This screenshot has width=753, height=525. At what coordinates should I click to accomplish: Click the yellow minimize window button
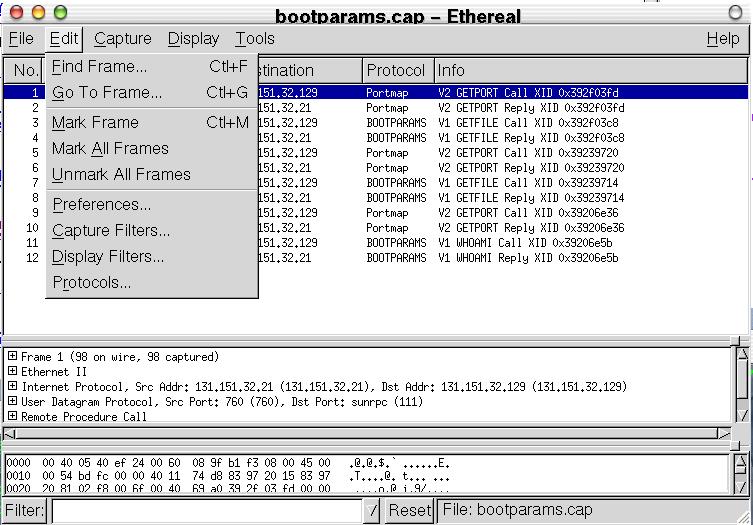[38, 12]
